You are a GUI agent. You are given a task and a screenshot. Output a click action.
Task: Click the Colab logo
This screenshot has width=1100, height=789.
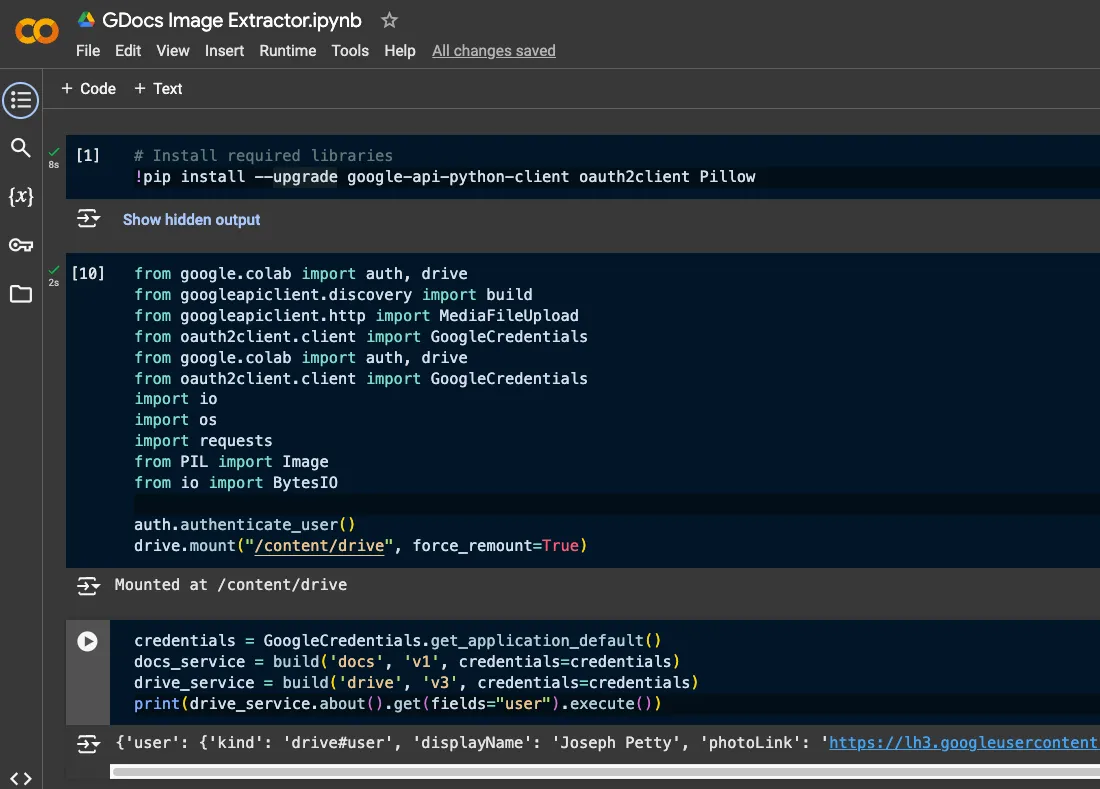click(x=37, y=32)
